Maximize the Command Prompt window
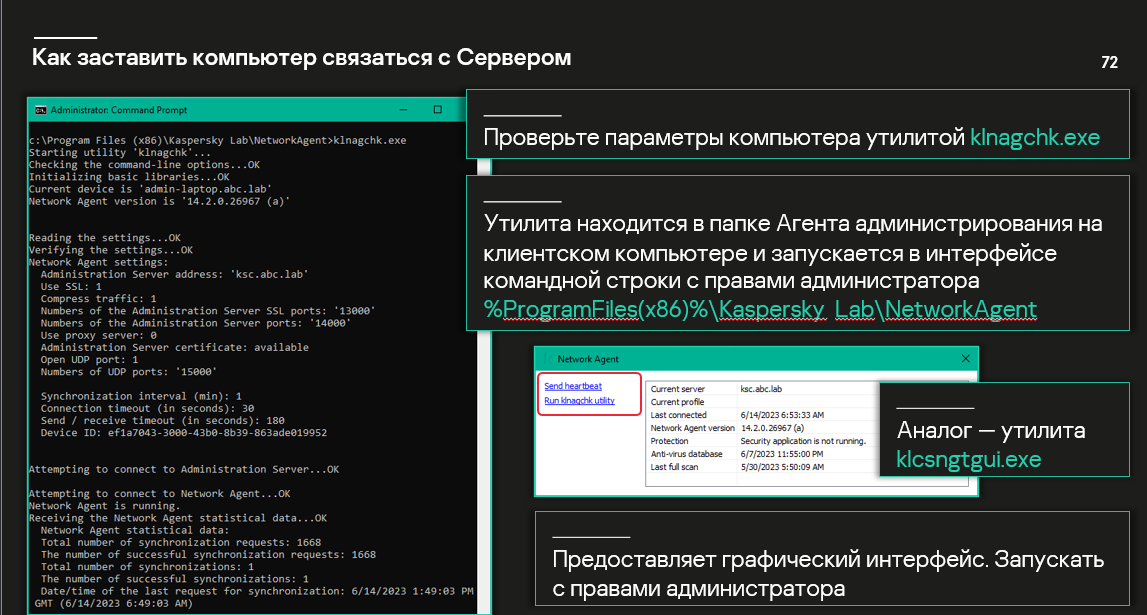This screenshot has width=1147, height=615. pos(437,110)
